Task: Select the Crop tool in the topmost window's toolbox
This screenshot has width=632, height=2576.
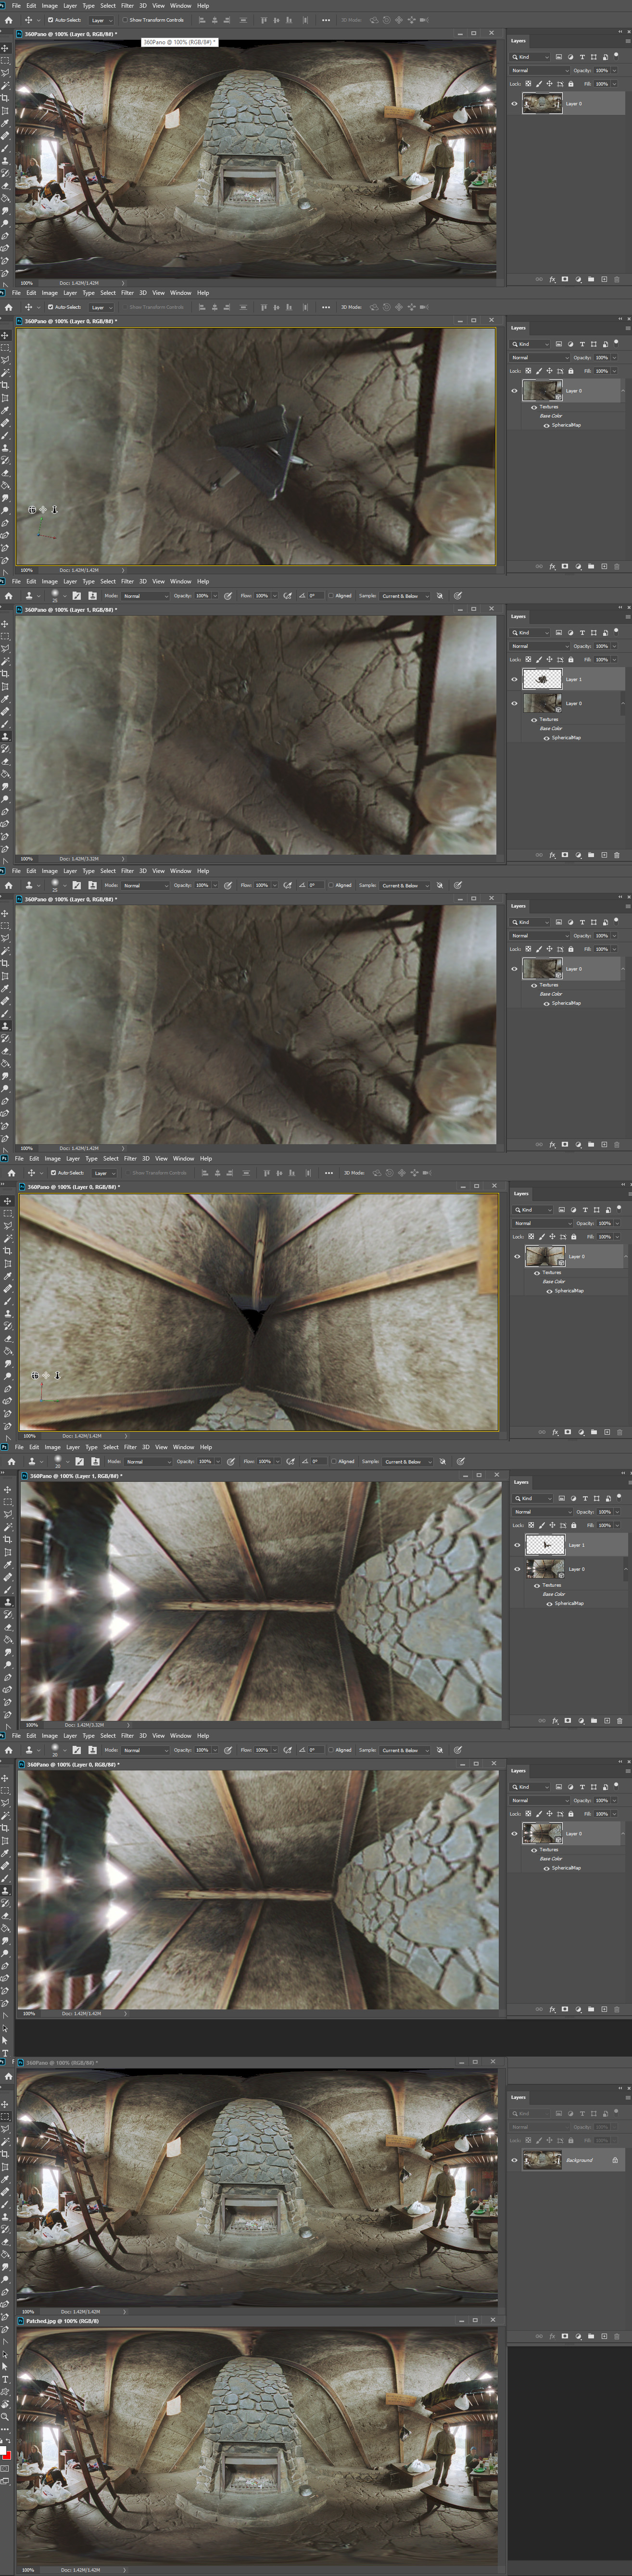Action: (5, 98)
